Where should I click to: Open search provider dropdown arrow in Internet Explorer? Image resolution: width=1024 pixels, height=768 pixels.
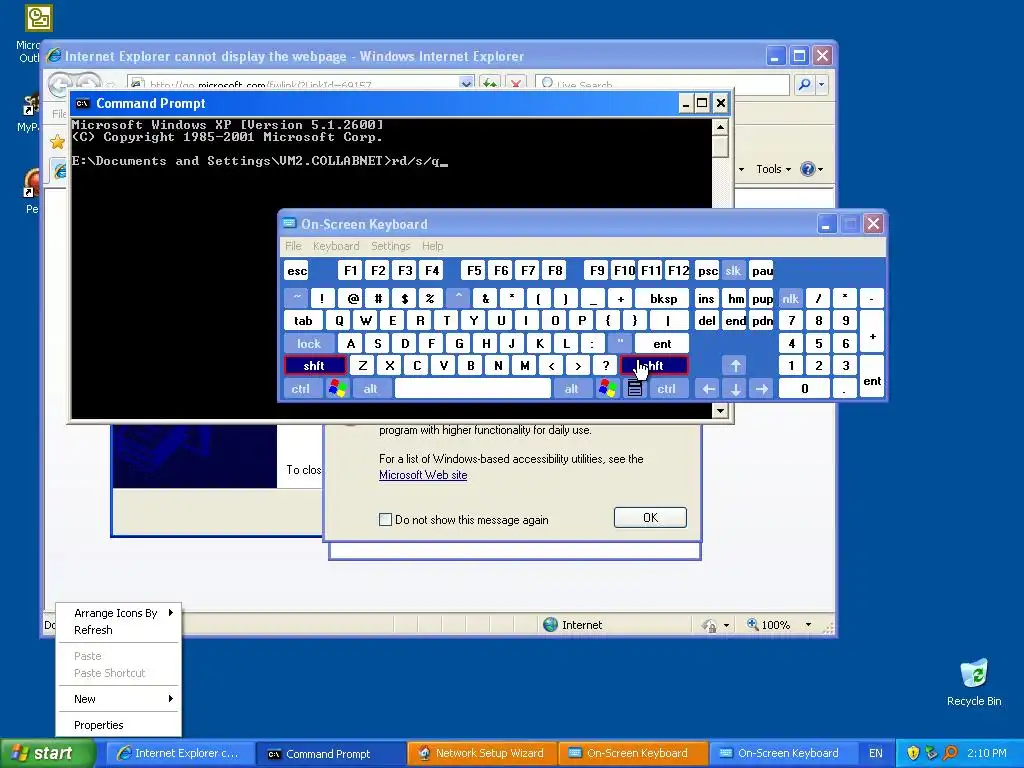(x=822, y=84)
